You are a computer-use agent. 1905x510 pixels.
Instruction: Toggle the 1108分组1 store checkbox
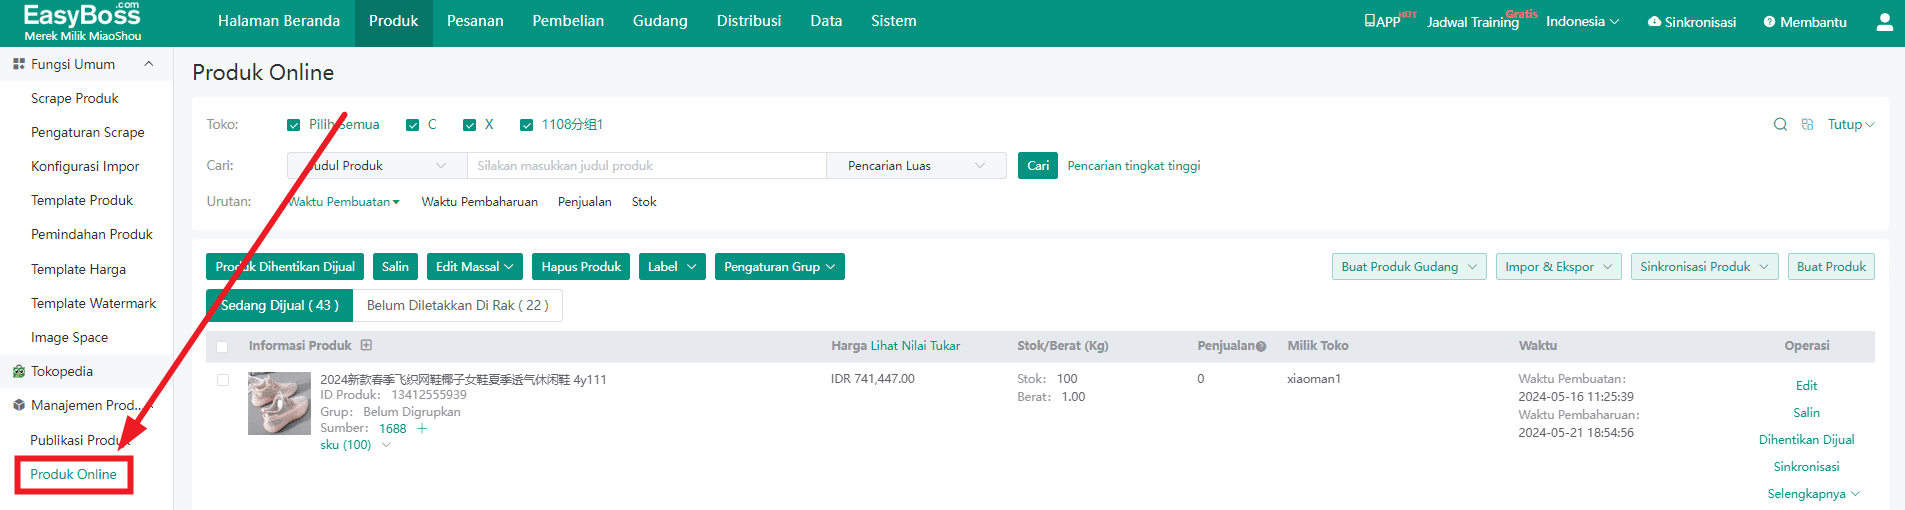527,125
